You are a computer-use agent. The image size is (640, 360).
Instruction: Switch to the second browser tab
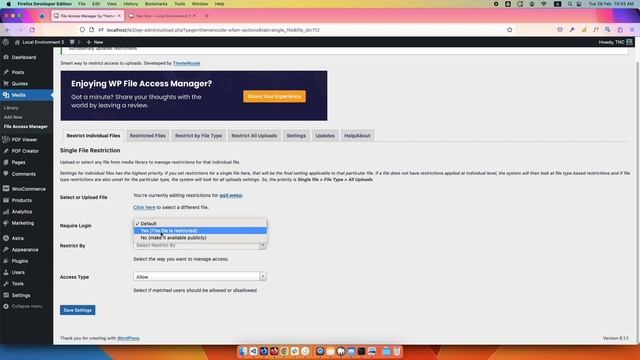tap(162, 16)
